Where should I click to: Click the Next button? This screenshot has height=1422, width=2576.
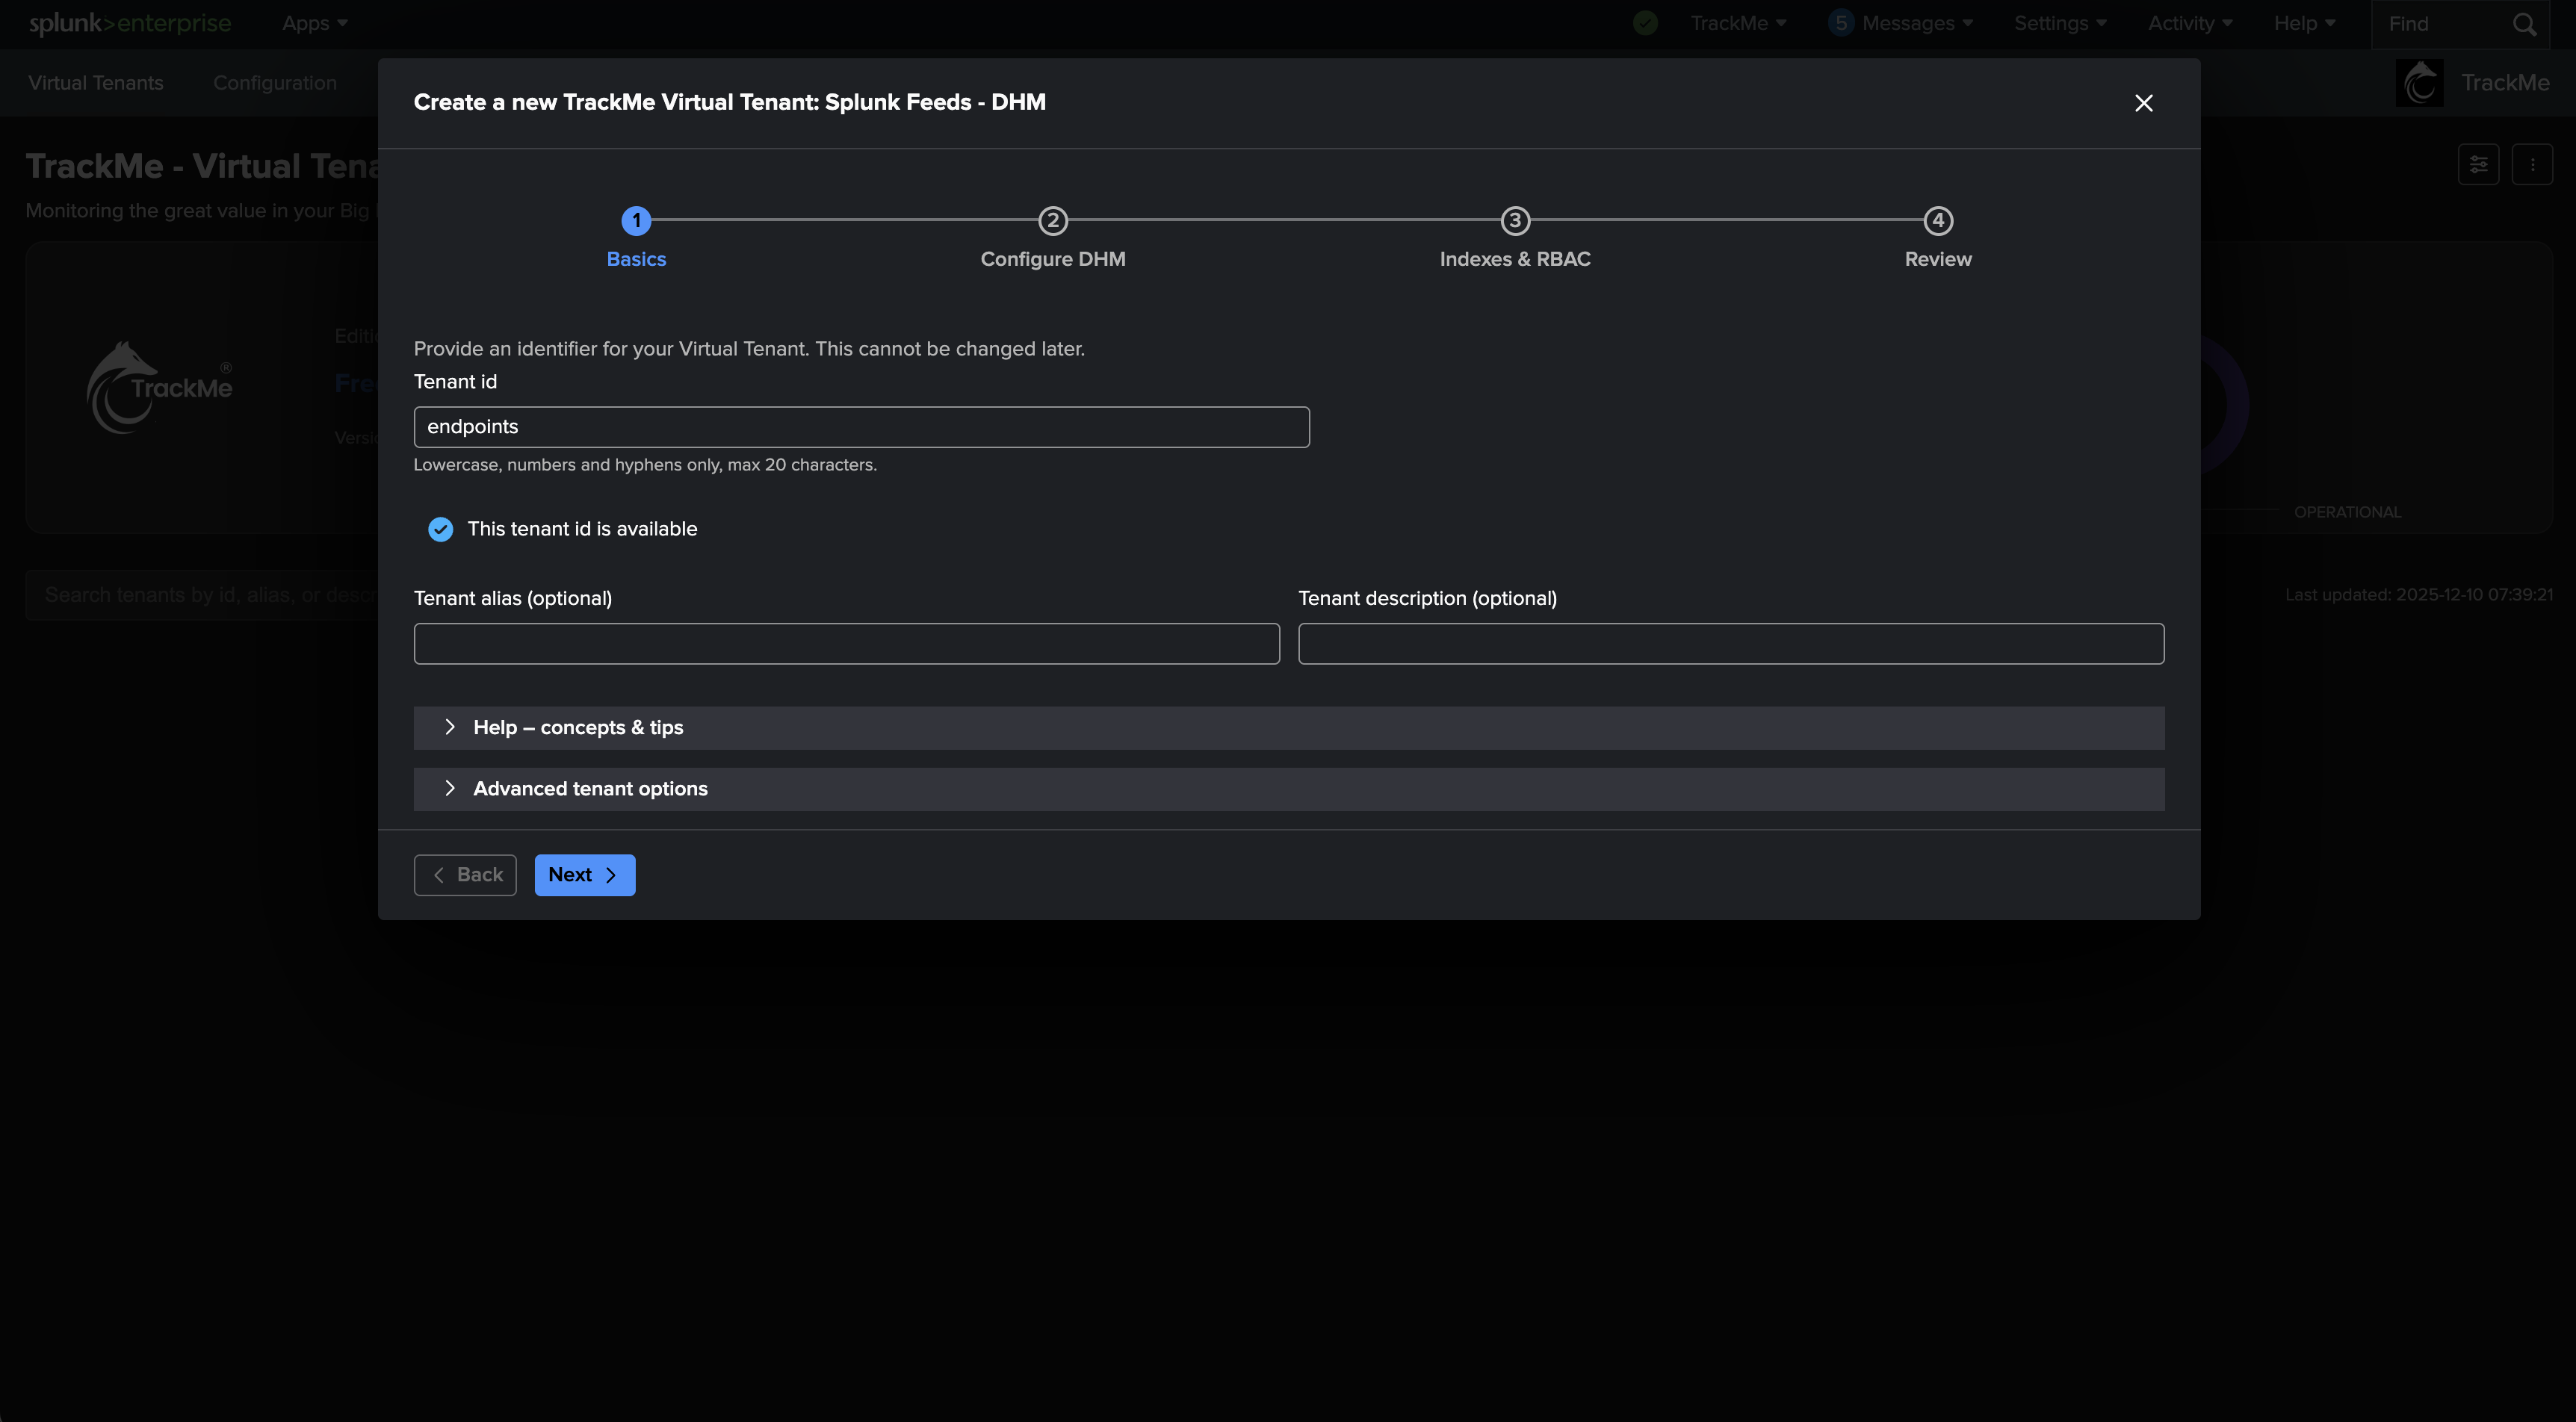(584, 875)
